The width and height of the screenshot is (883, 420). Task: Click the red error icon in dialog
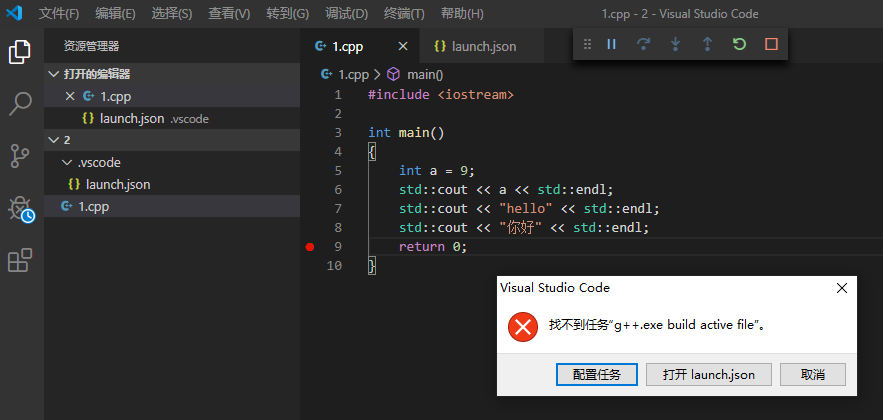pos(523,328)
